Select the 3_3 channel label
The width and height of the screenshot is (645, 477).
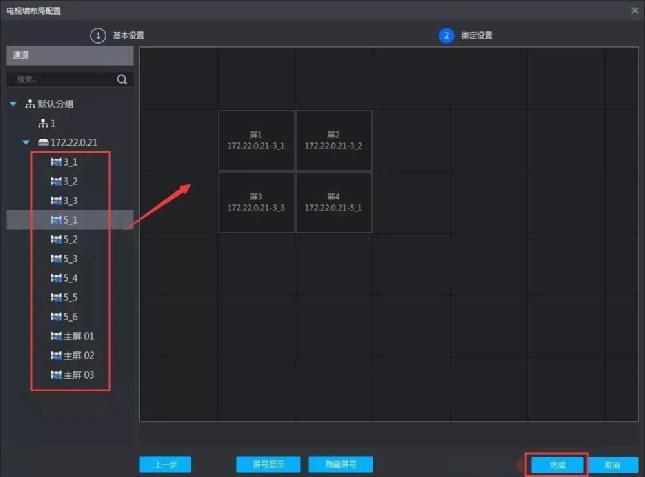70,201
